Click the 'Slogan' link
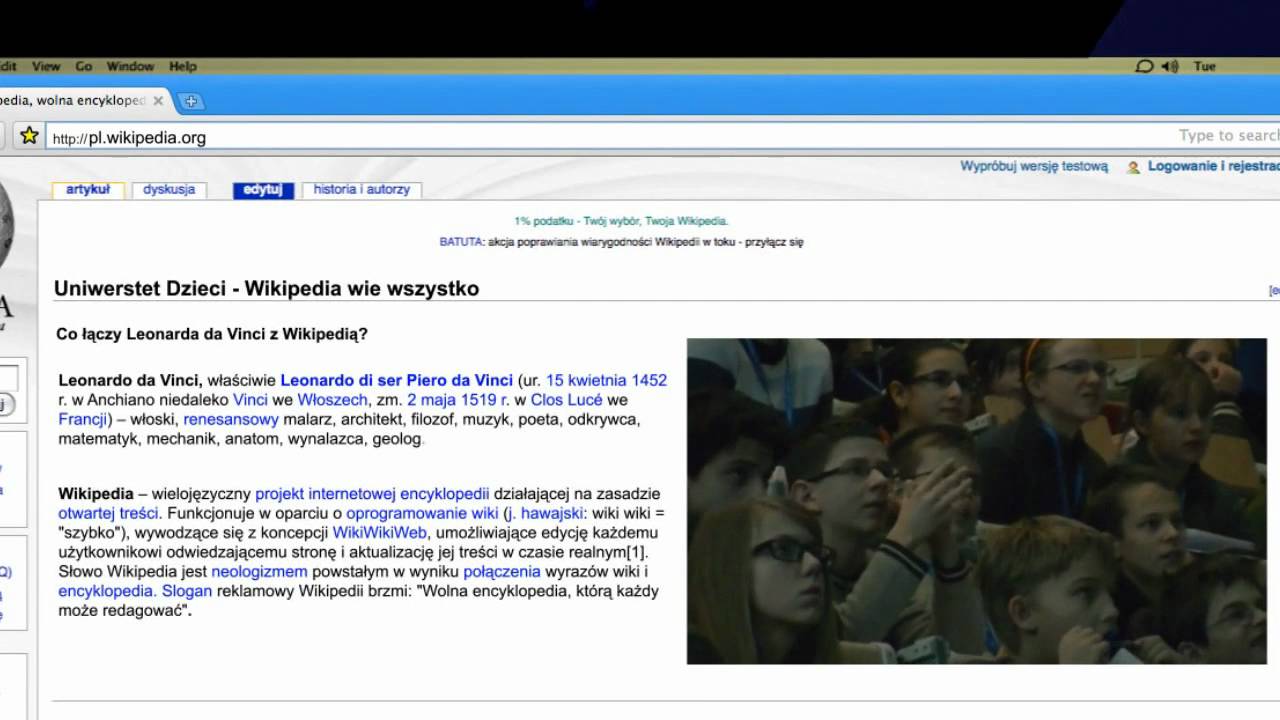Viewport: 1280px width, 720px height. (x=187, y=591)
